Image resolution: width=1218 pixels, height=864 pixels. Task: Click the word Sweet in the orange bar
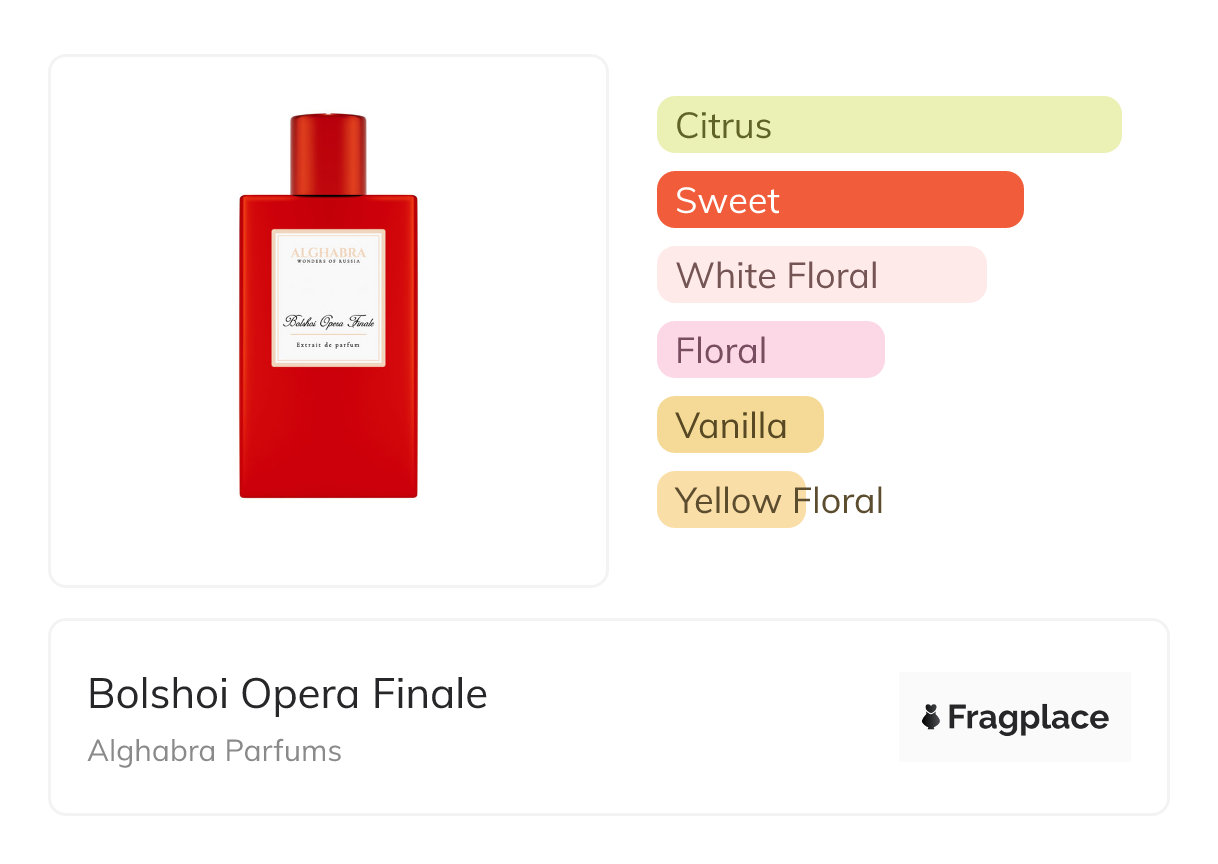[x=727, y=201]
